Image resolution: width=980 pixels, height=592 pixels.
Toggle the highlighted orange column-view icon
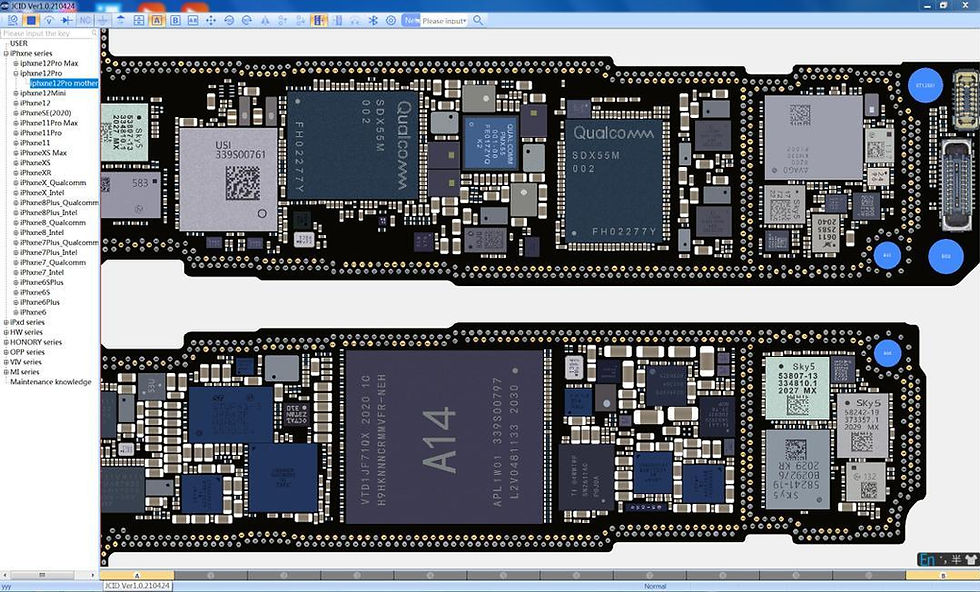pos(319,21)
